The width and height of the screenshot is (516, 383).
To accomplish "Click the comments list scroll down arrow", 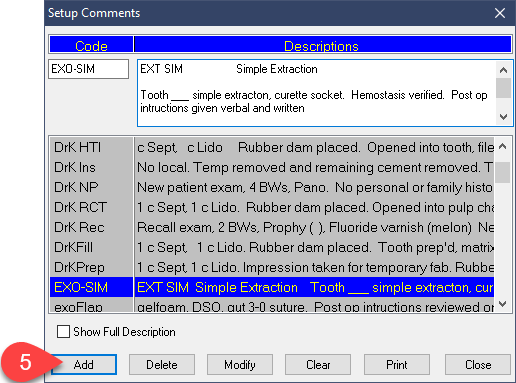I will coord(503,304).
